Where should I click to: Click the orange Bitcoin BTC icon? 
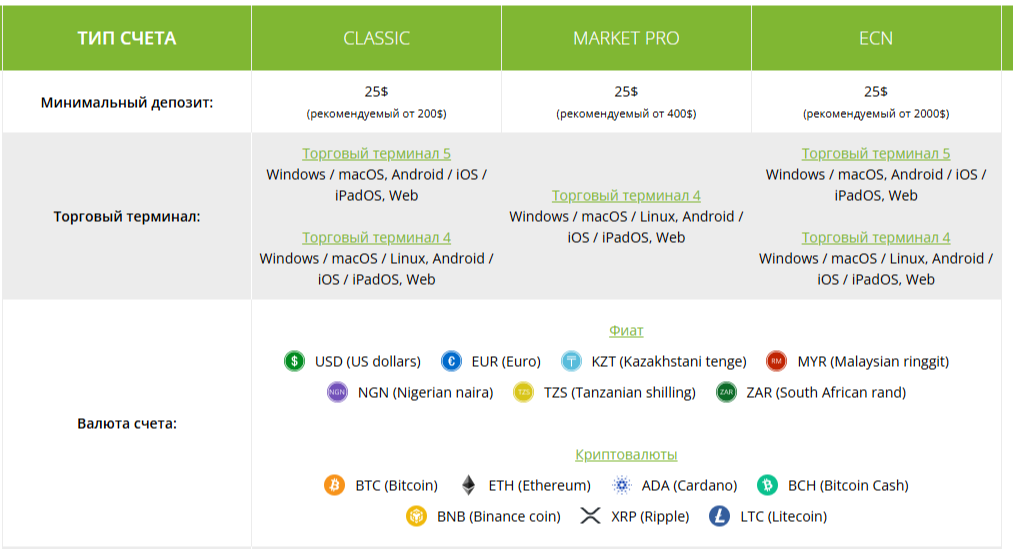coord(335,485)
